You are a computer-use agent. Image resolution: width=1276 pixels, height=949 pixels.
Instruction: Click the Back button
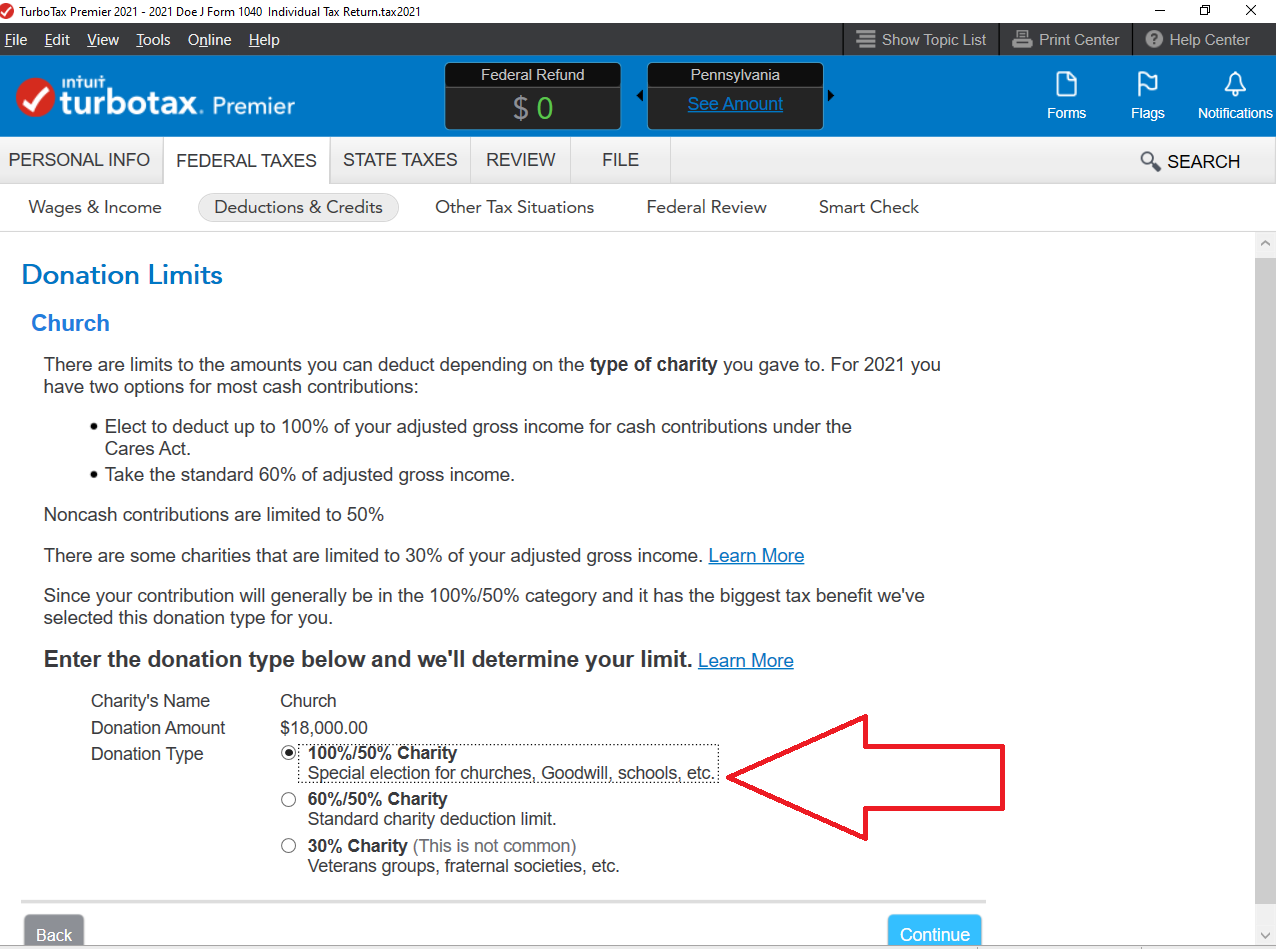coord(54,932)
